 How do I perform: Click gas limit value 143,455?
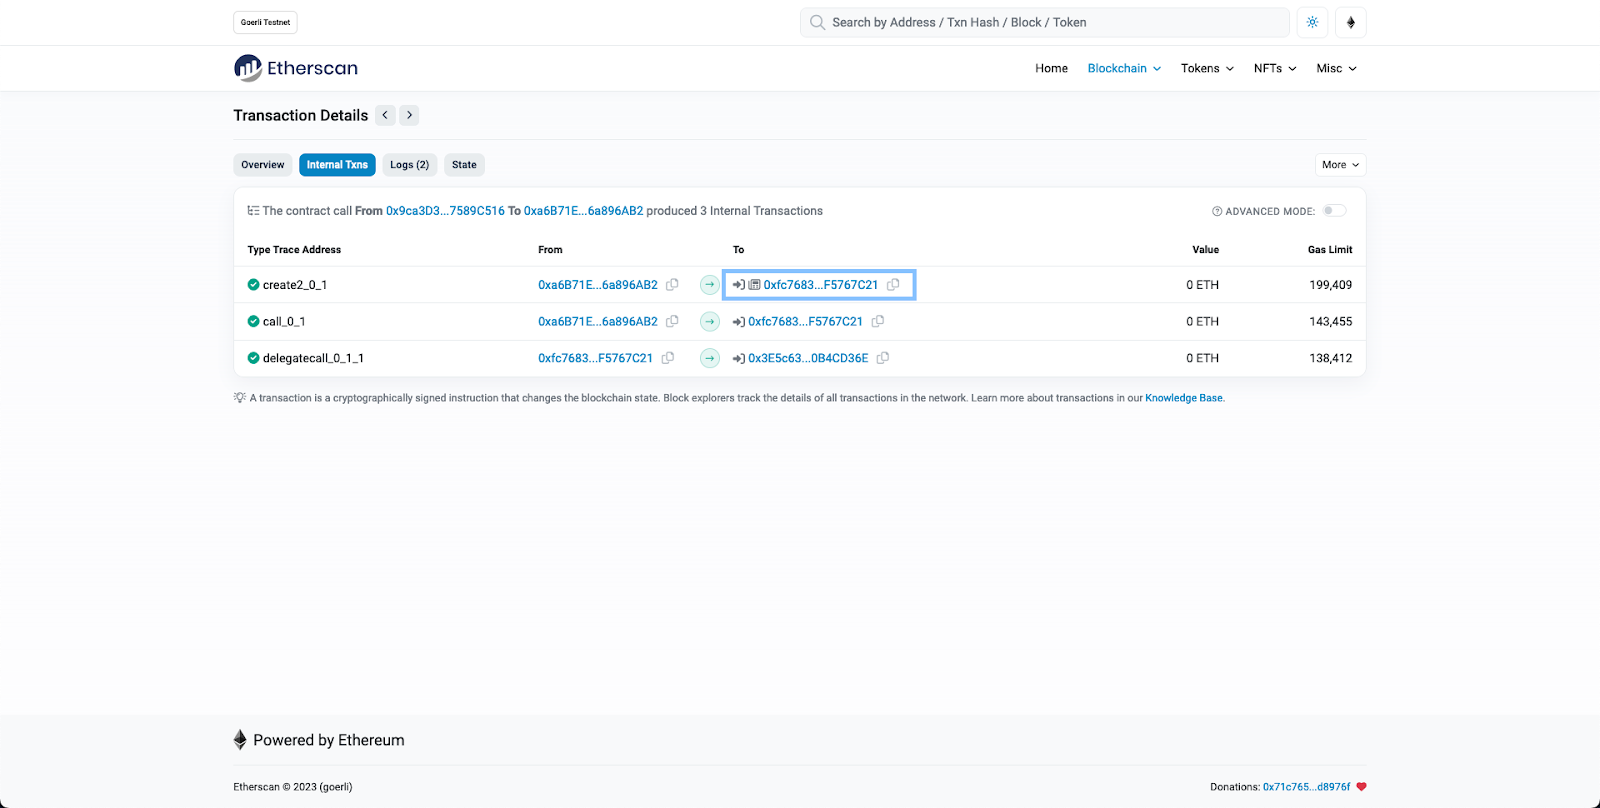click(1331, 321)
